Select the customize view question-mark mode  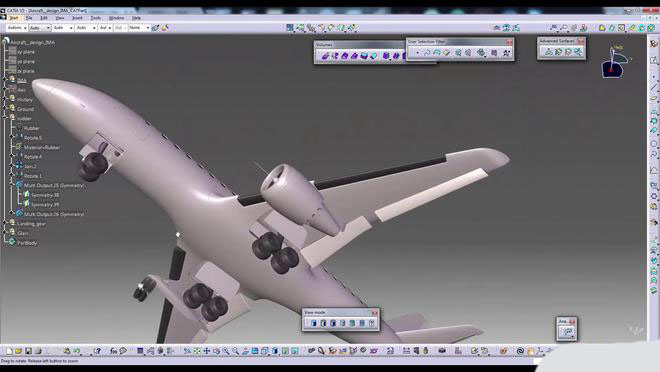click(372, 323)
